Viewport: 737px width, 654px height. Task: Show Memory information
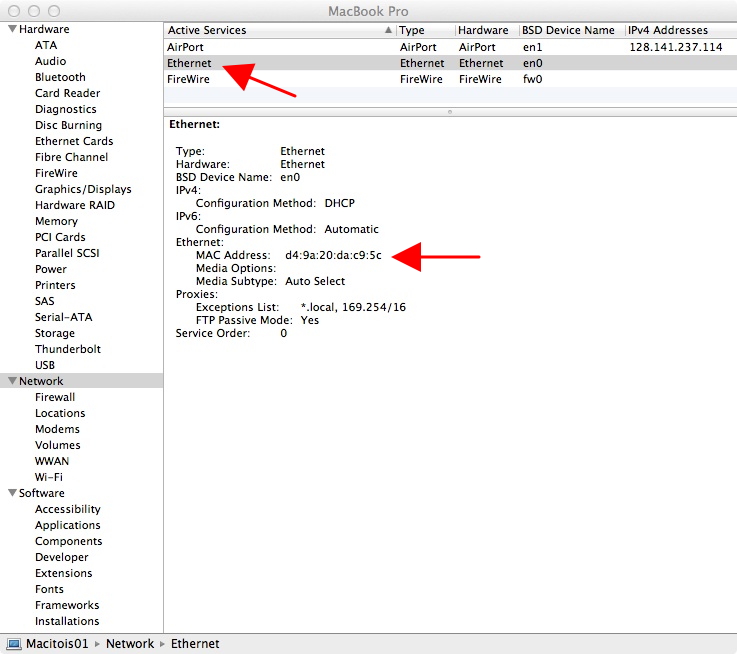pos(56,221)
